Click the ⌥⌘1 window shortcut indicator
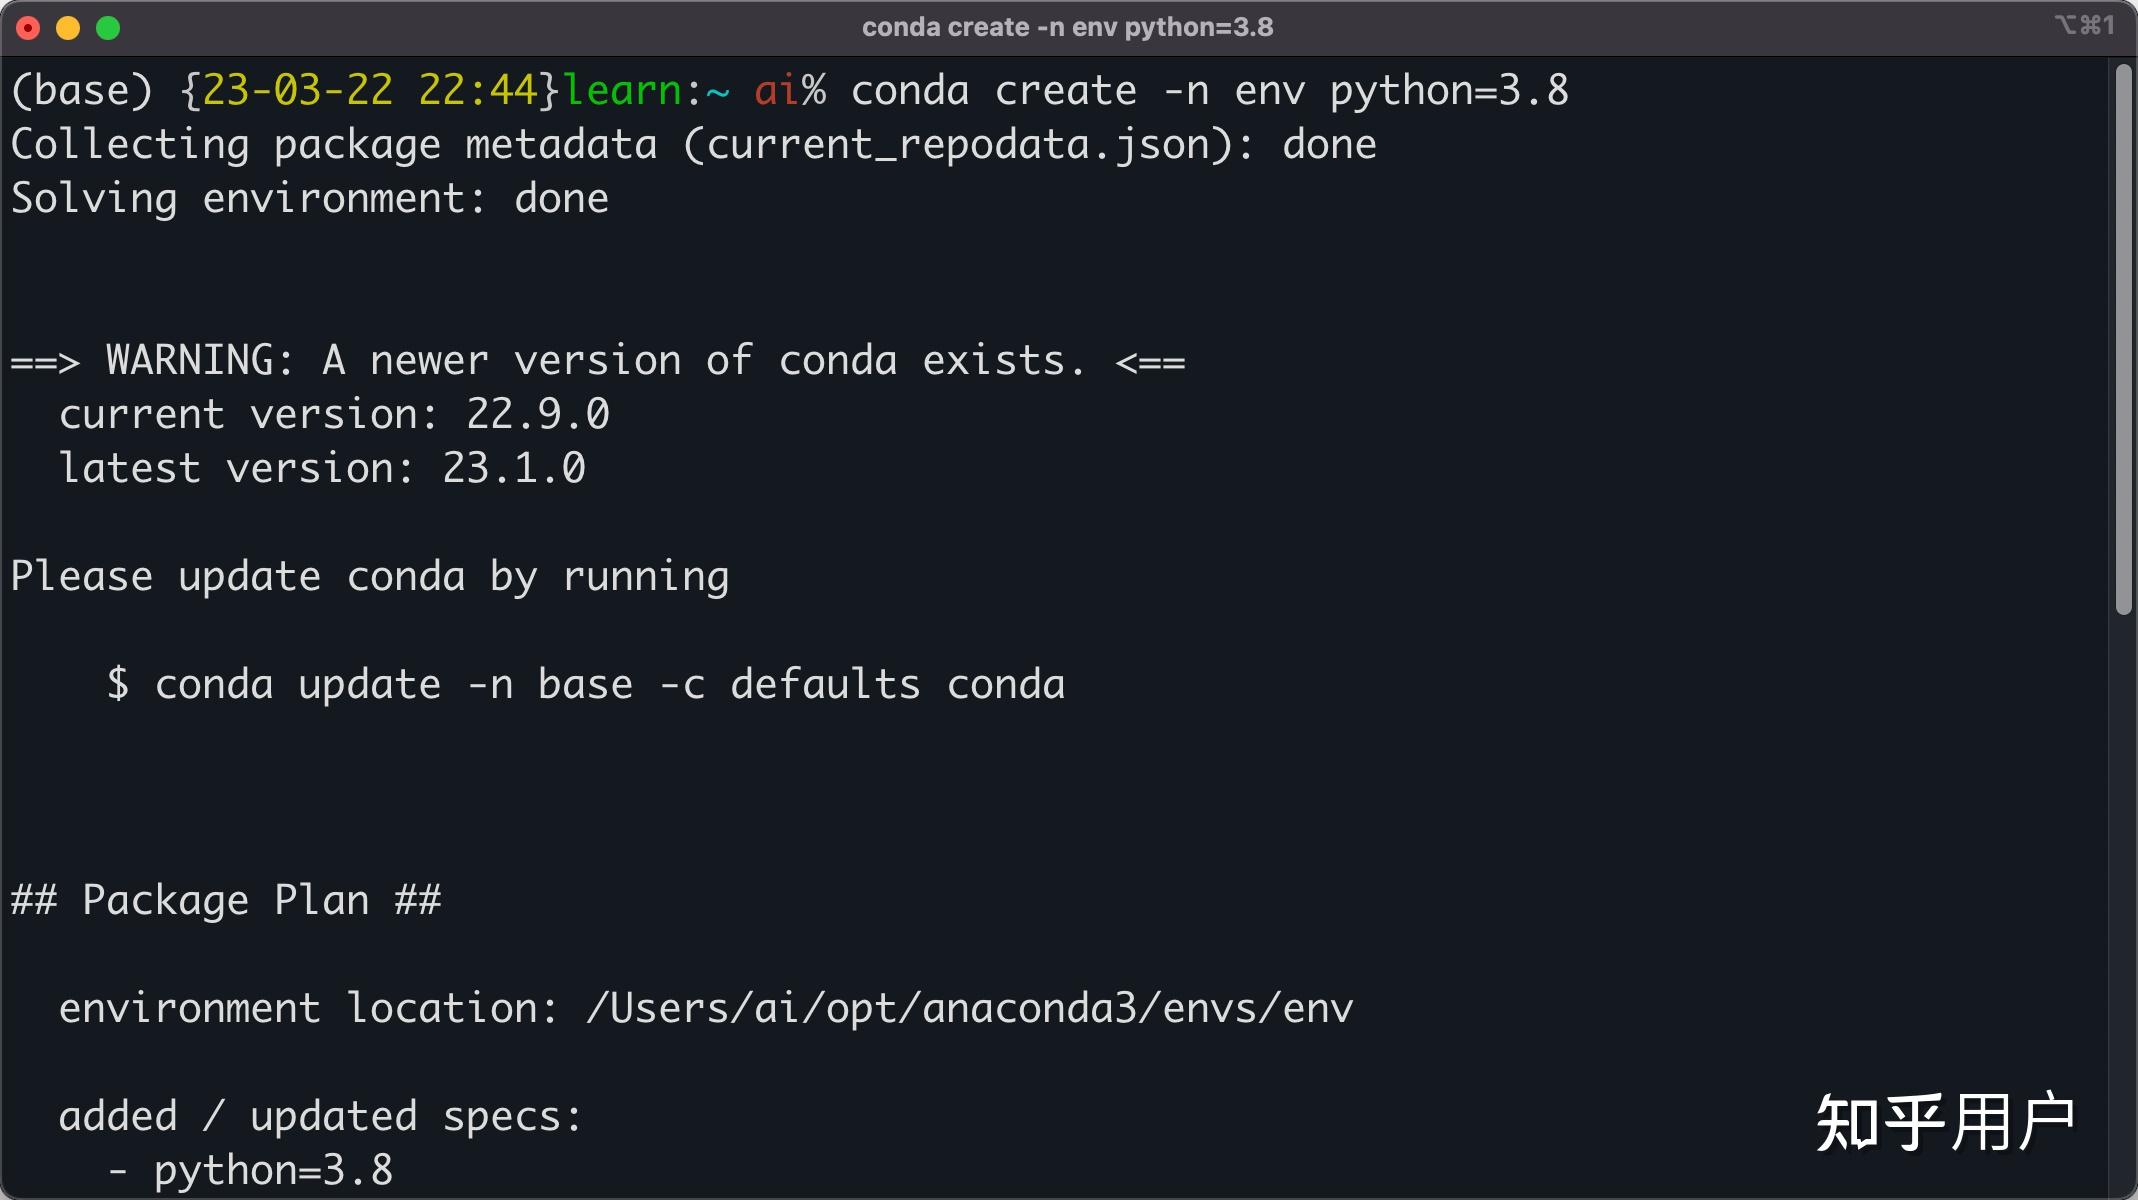 pyautogui.click(x=2084, y=26)
